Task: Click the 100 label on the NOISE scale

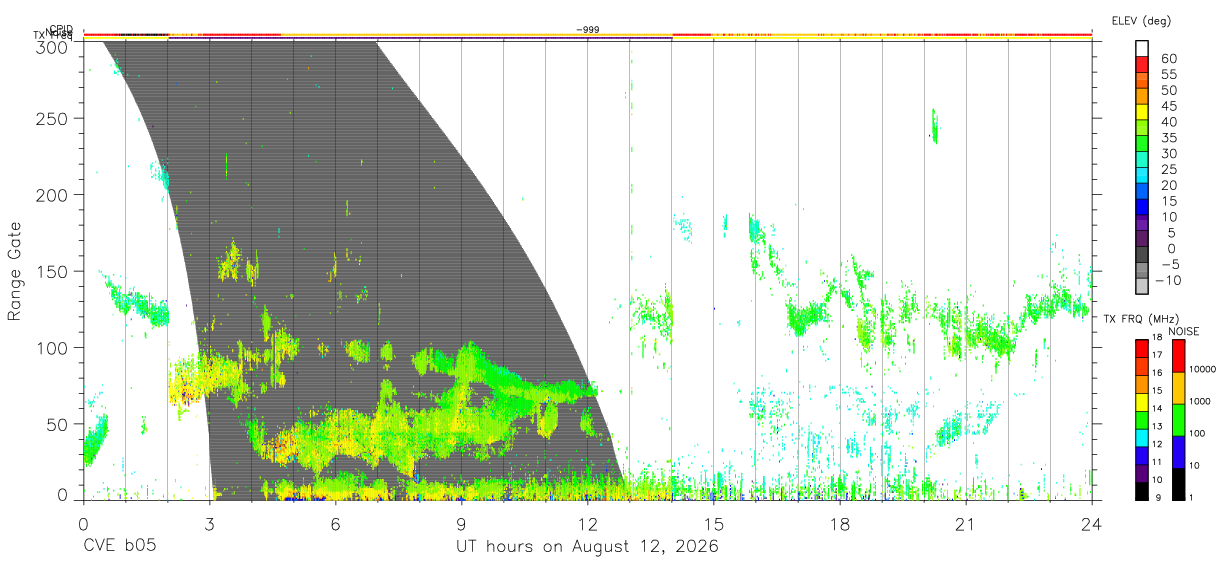Action: [x=1196, y=434]
